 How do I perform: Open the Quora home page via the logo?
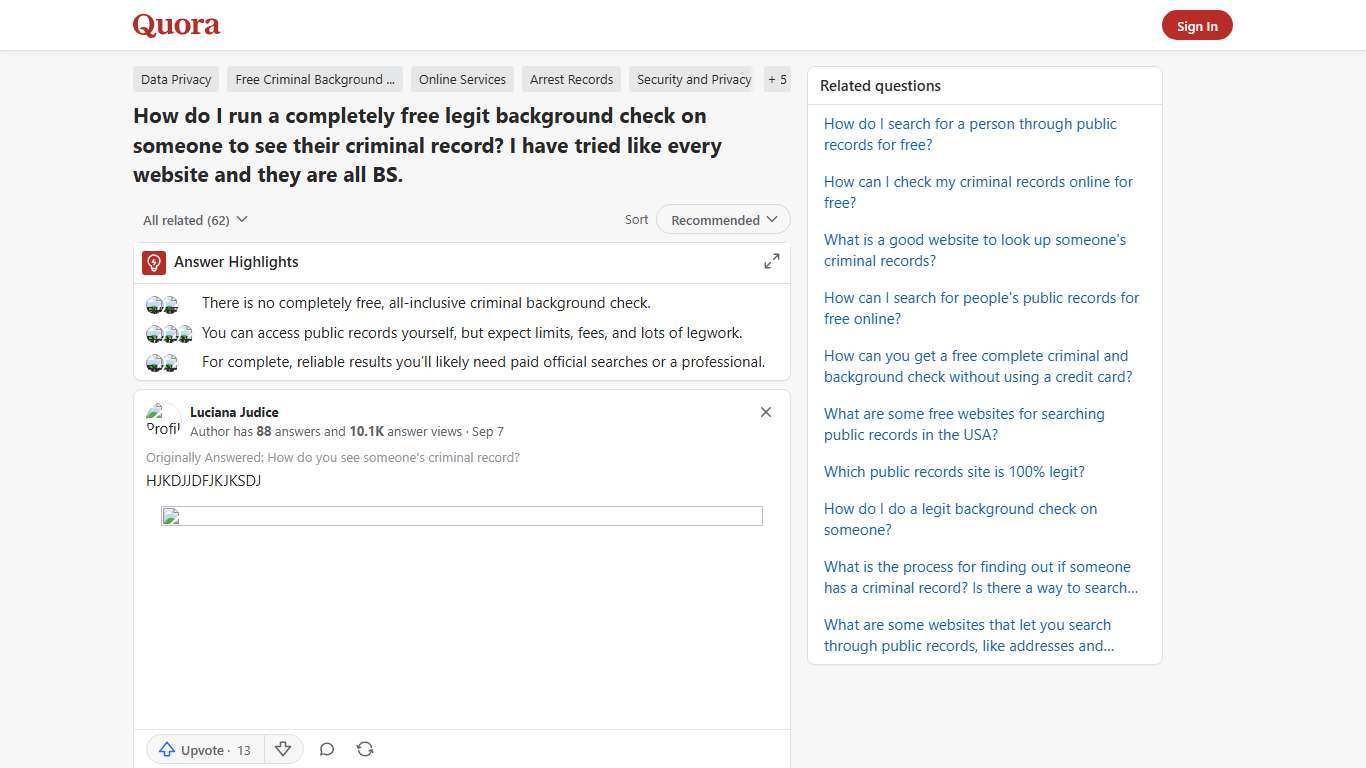pos(175,25)
